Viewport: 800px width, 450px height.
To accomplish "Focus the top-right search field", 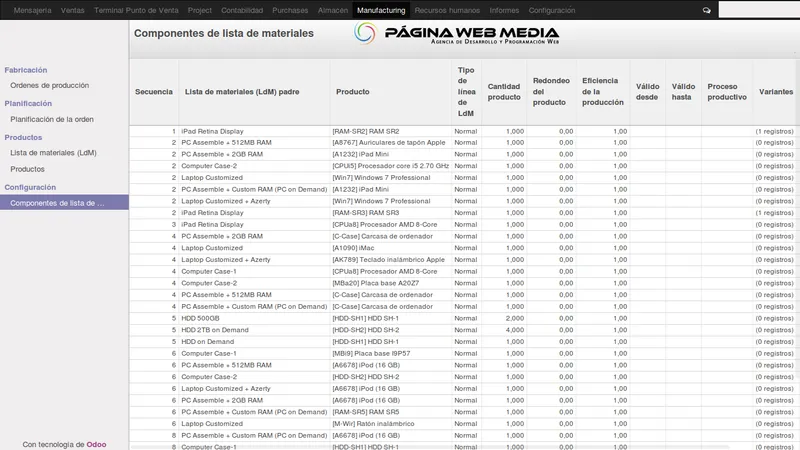I will [x=759, y=10].
